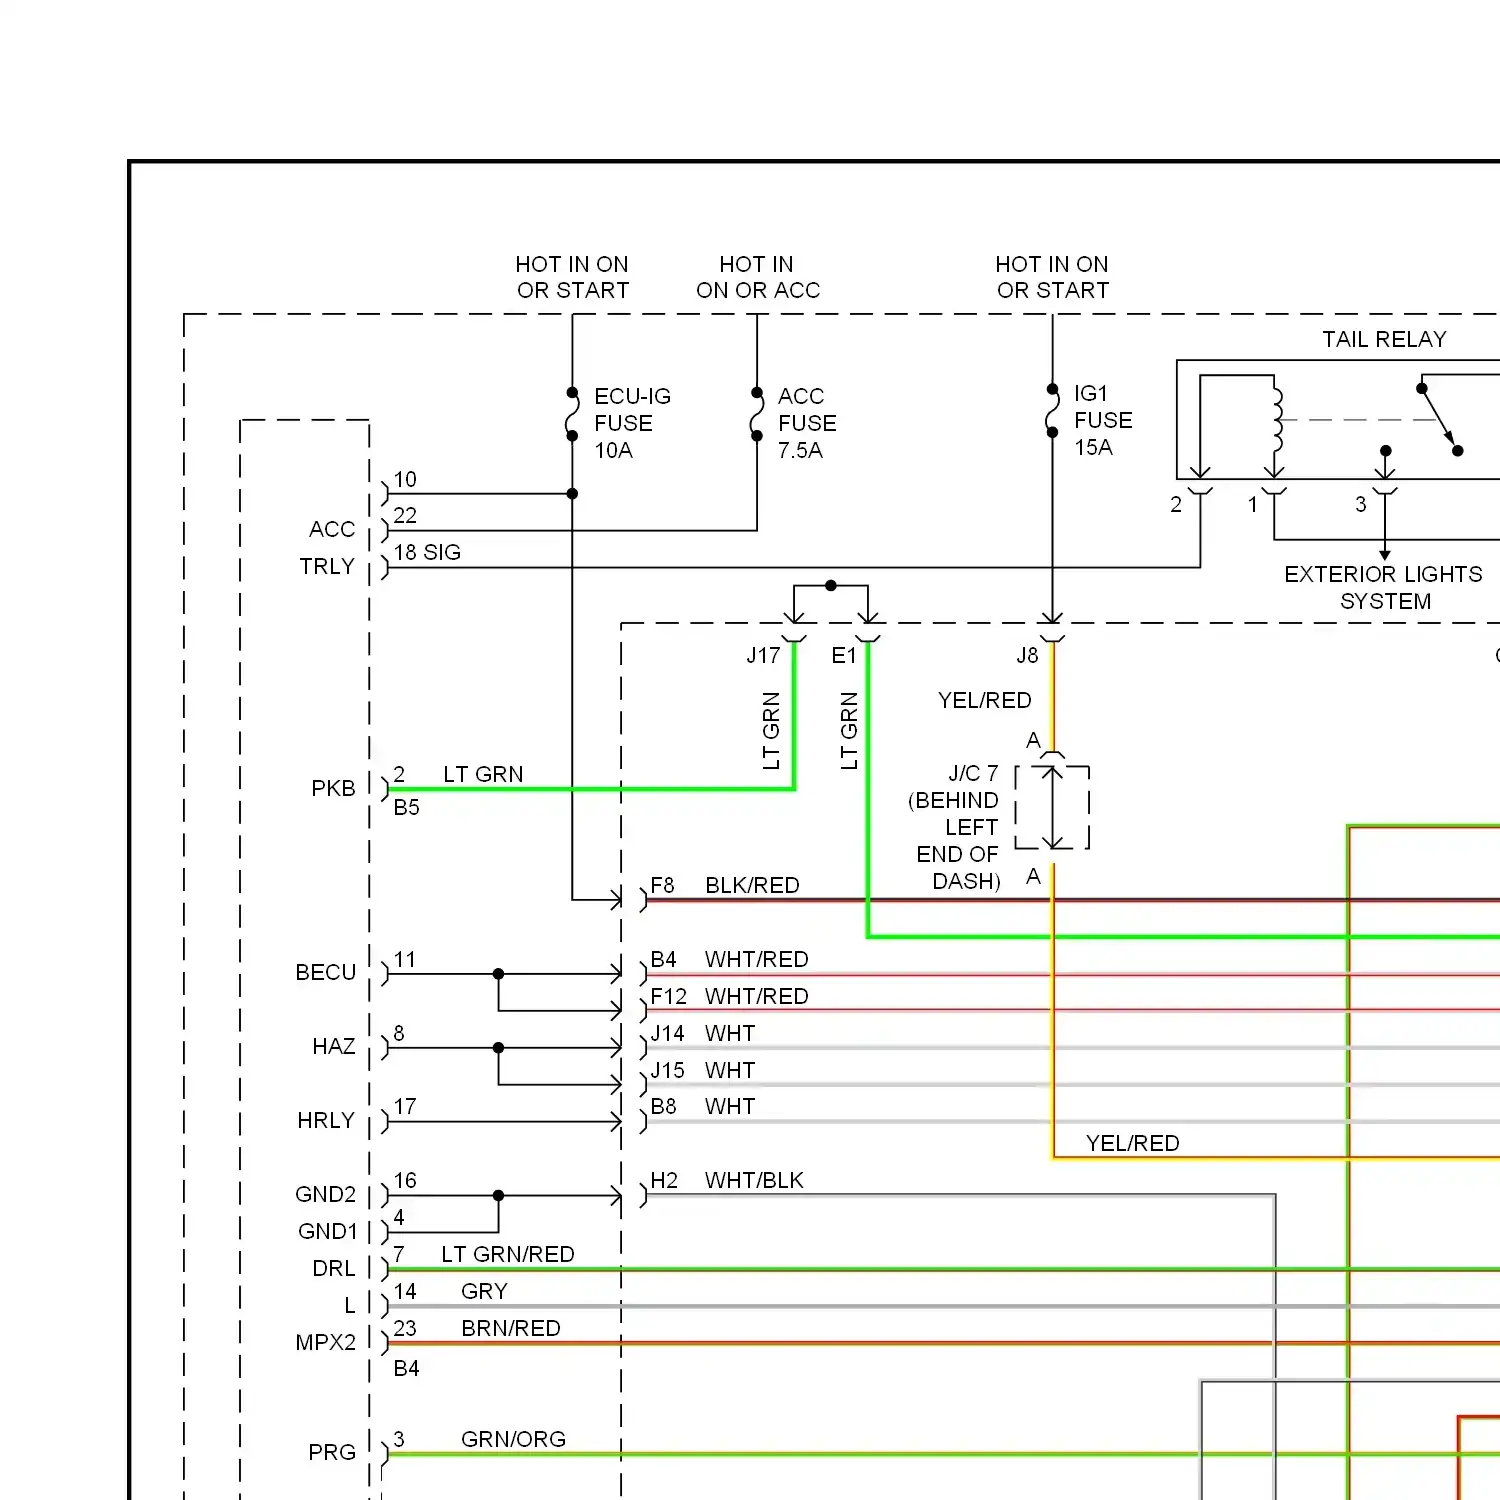Click the DRL terminal label

[334, 1268]
